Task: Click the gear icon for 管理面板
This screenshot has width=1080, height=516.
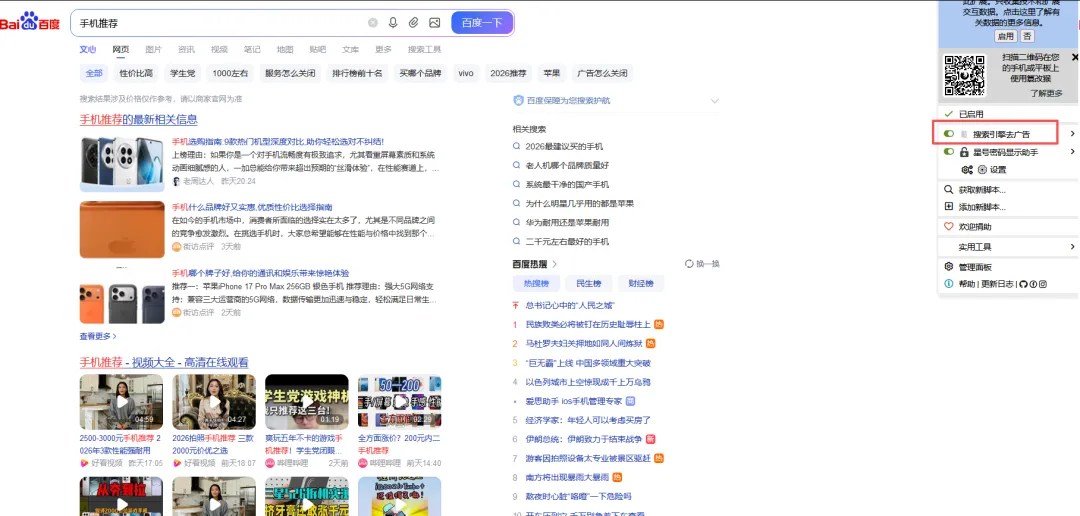Action: pyautogui.click(x=948, y=267)
